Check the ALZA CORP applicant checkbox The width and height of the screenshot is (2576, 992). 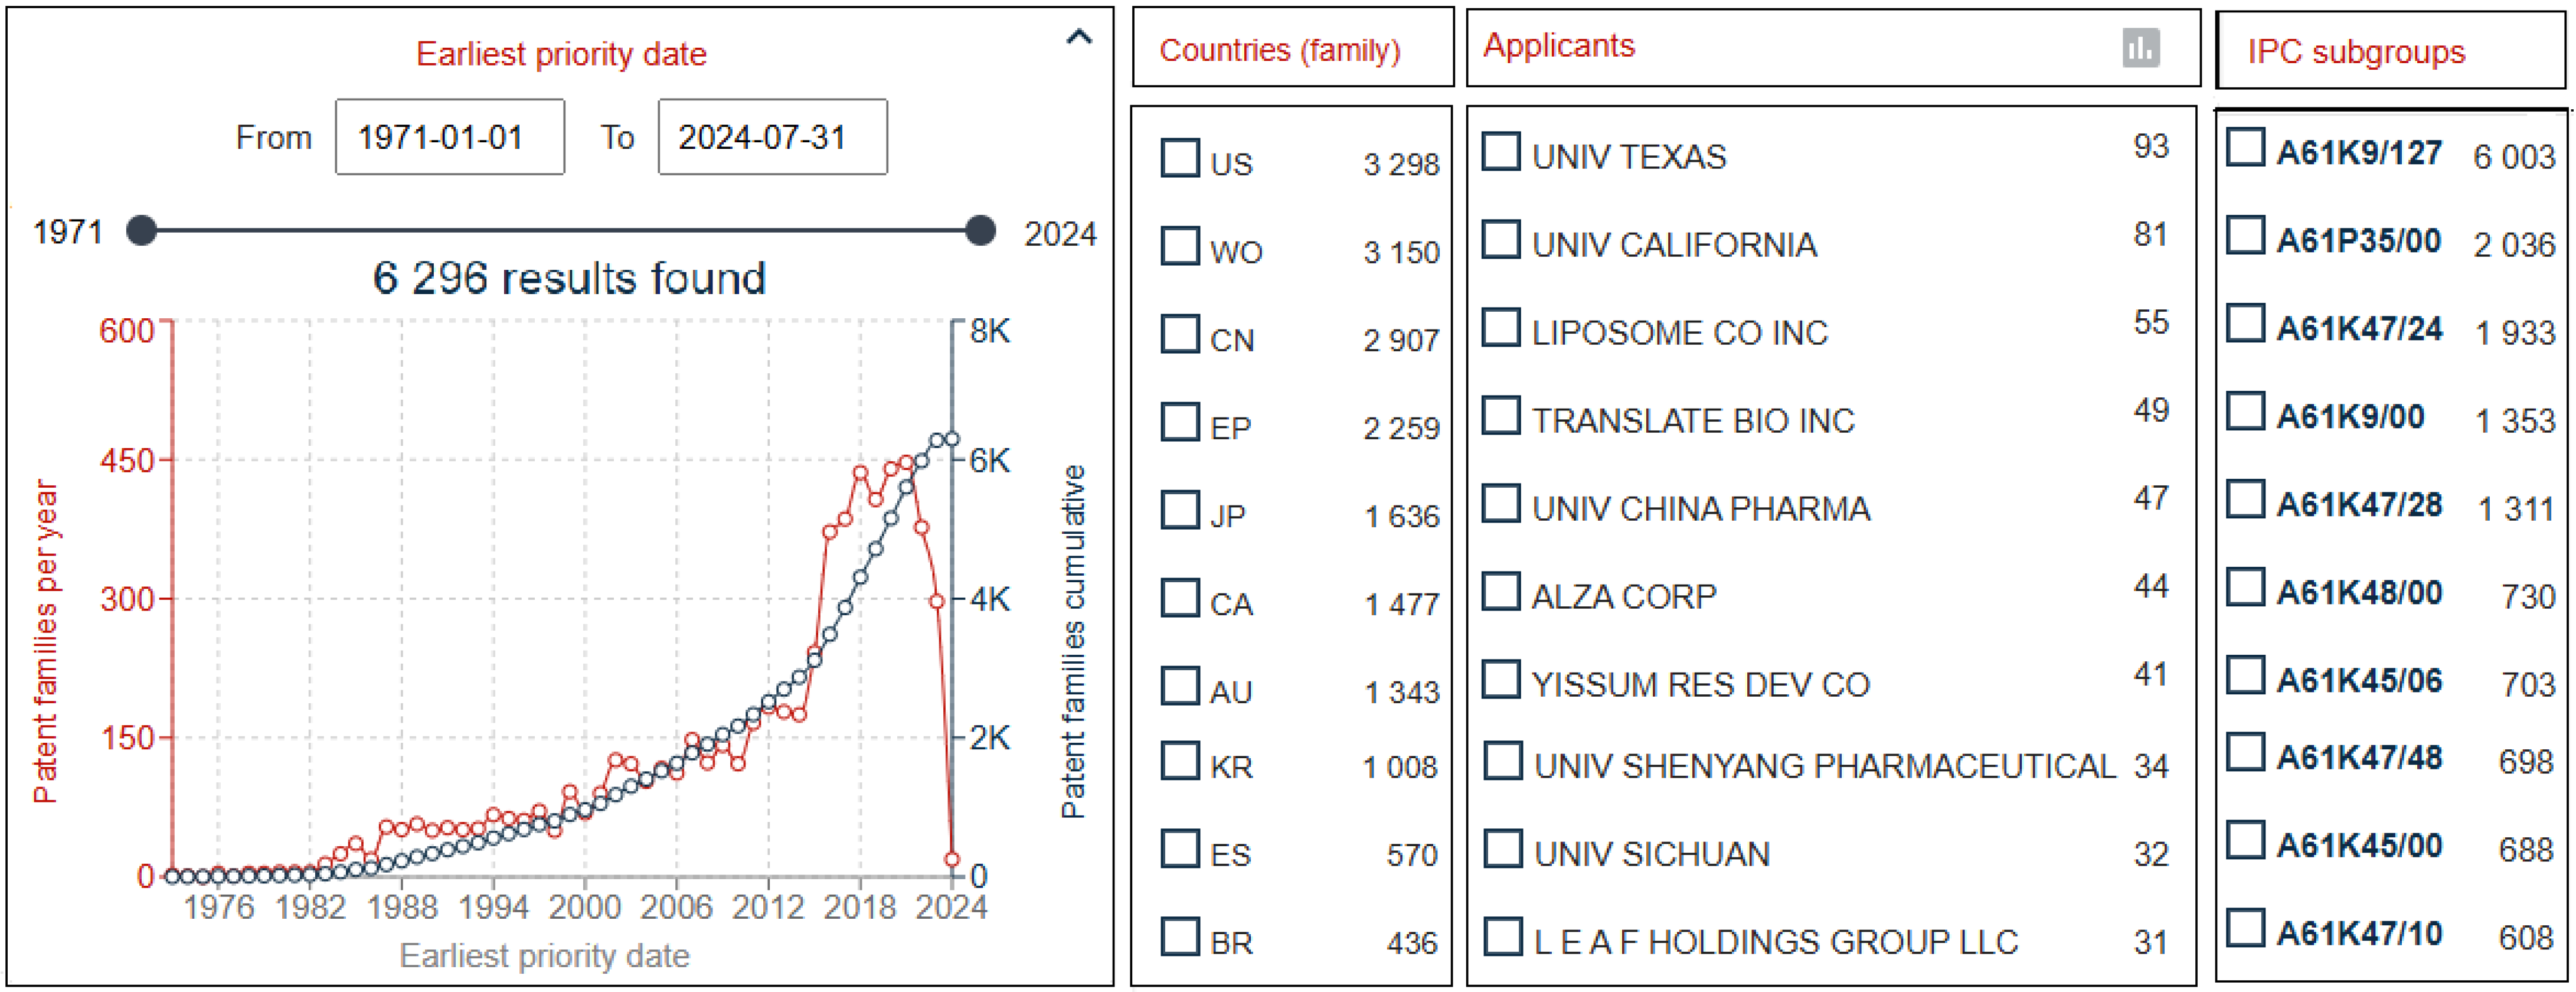1500,591
